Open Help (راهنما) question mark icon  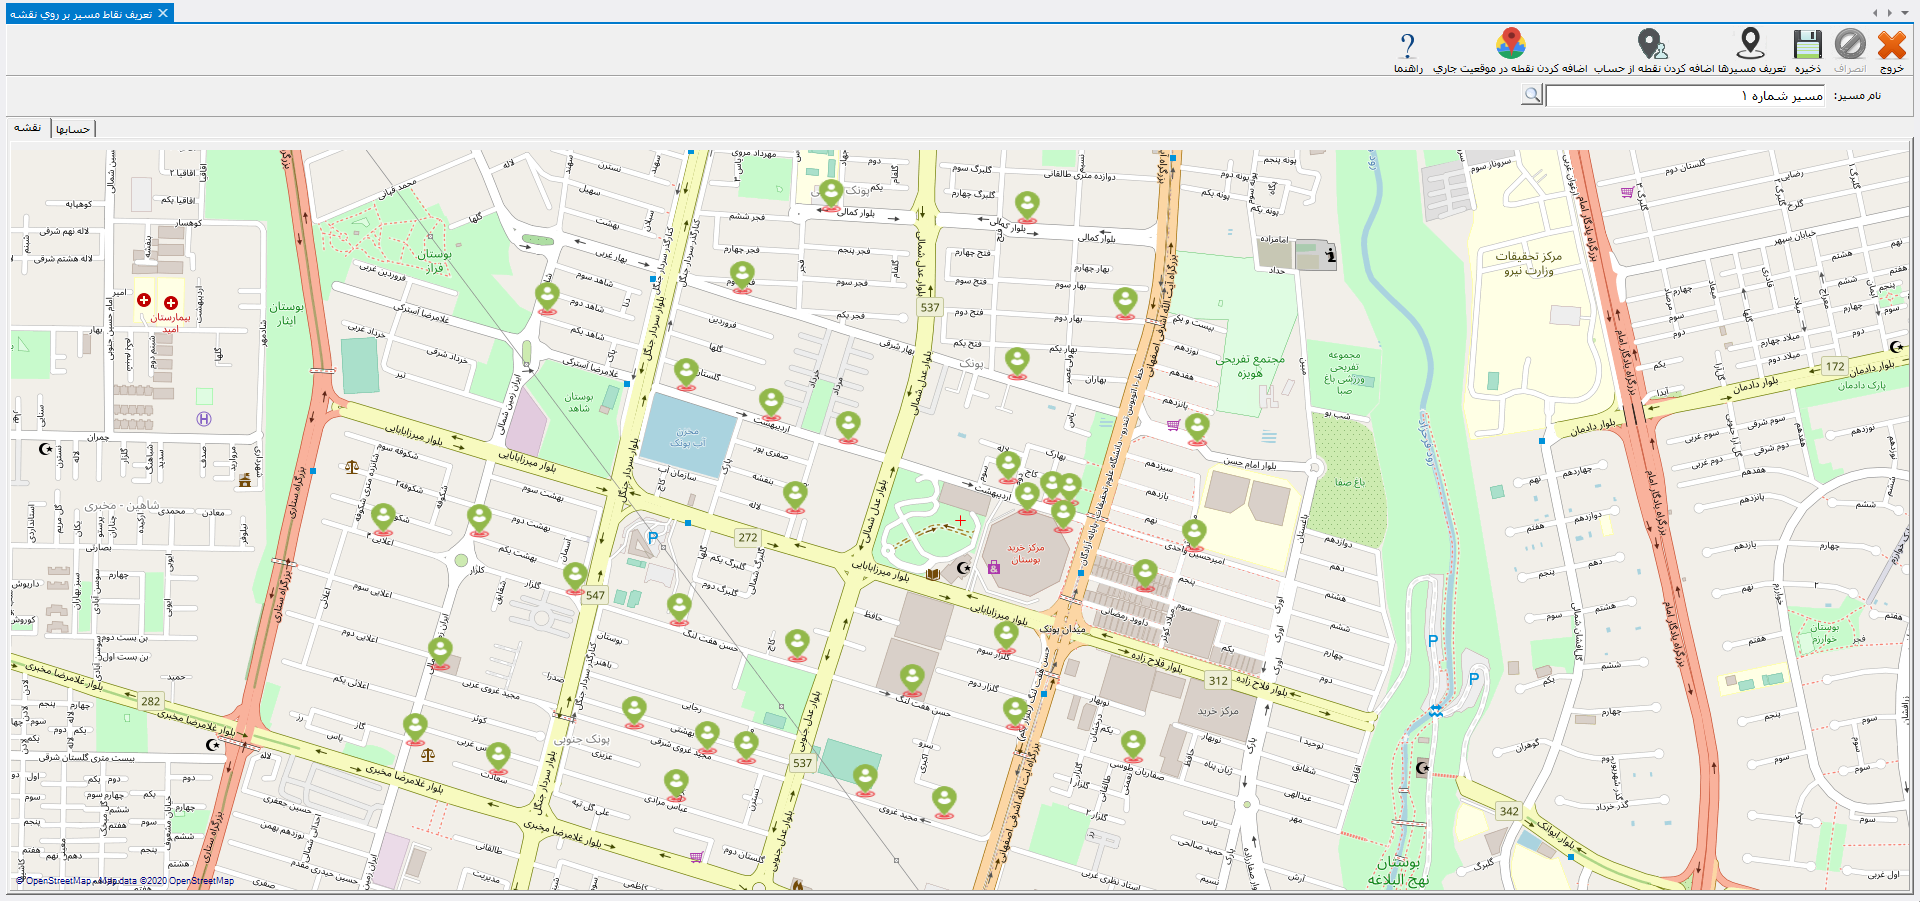(1408, 46)
